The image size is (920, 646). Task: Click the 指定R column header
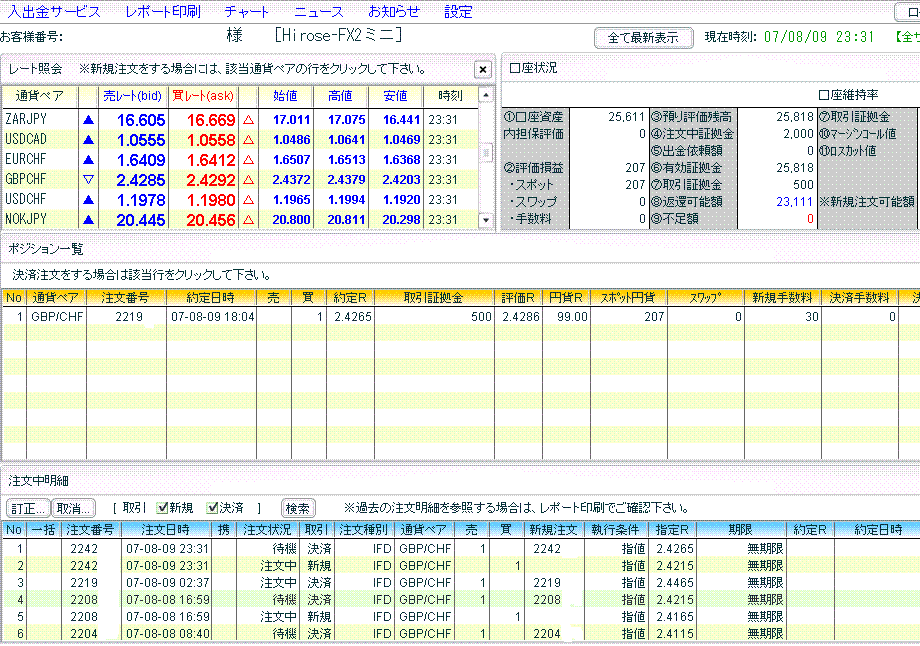click(x=672, y=529)
